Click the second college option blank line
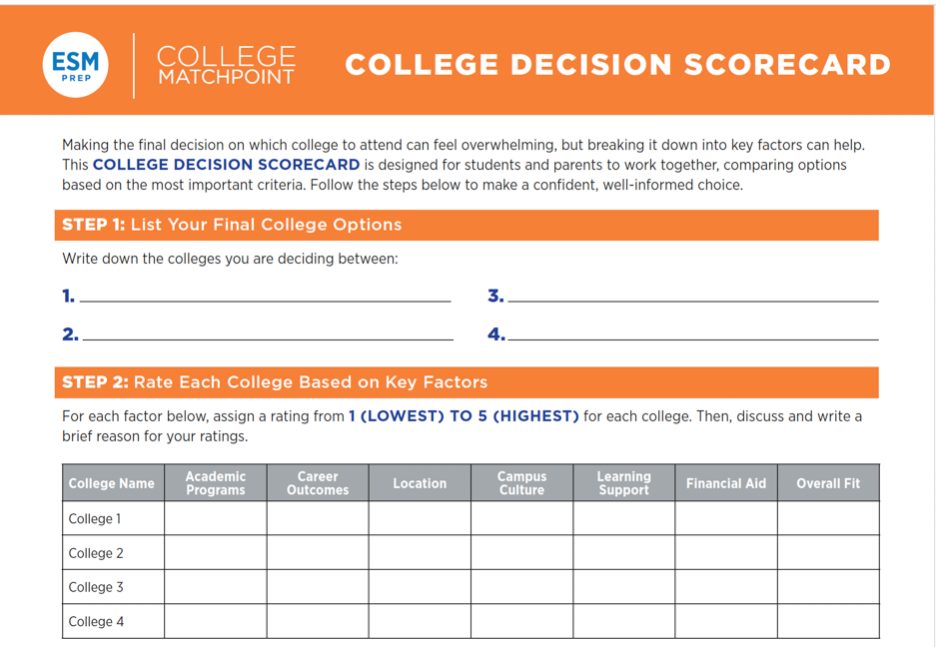The height and width of the screenshot is (648, 936). (x=267, y=334)
